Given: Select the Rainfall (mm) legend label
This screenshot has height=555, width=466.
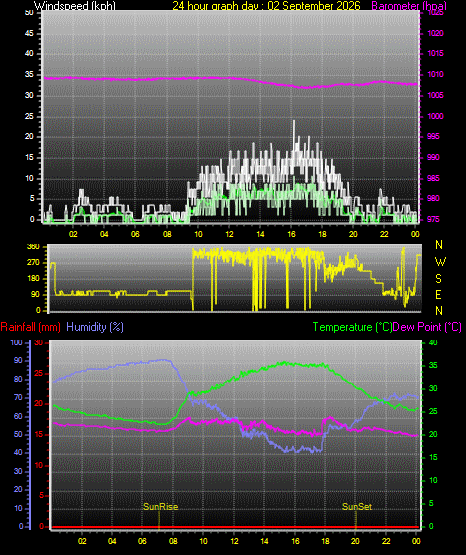Looking at the screenshot, I should tap(30, 327).
